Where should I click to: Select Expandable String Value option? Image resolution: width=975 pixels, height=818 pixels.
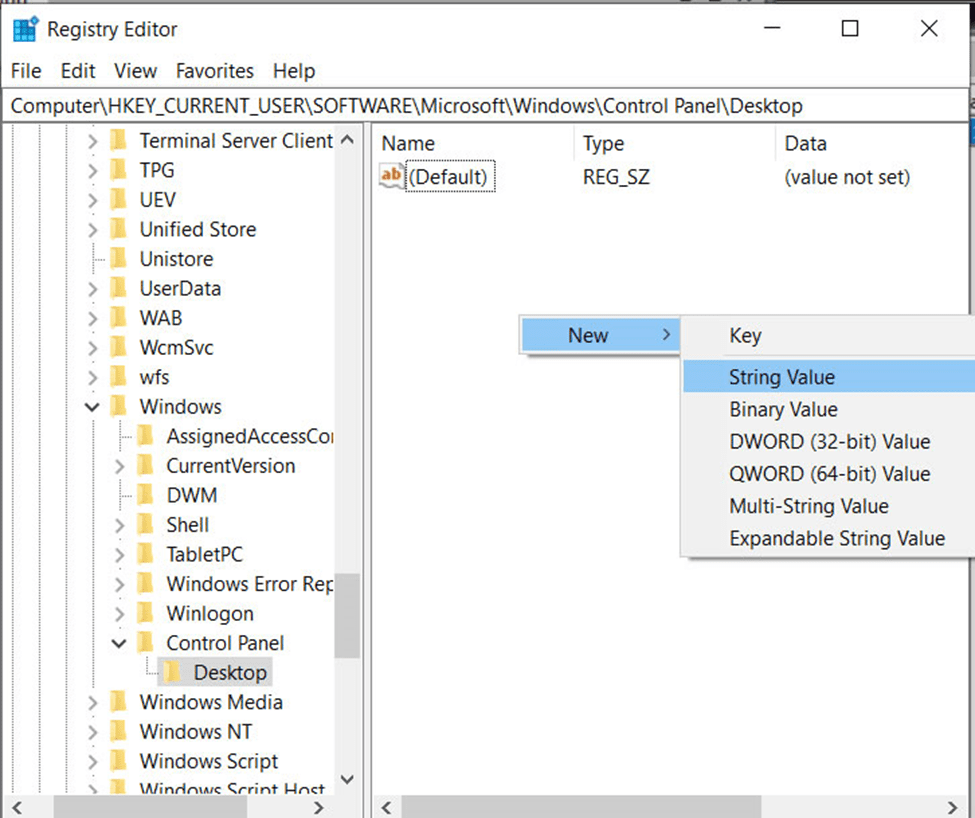tap(836, 539)
